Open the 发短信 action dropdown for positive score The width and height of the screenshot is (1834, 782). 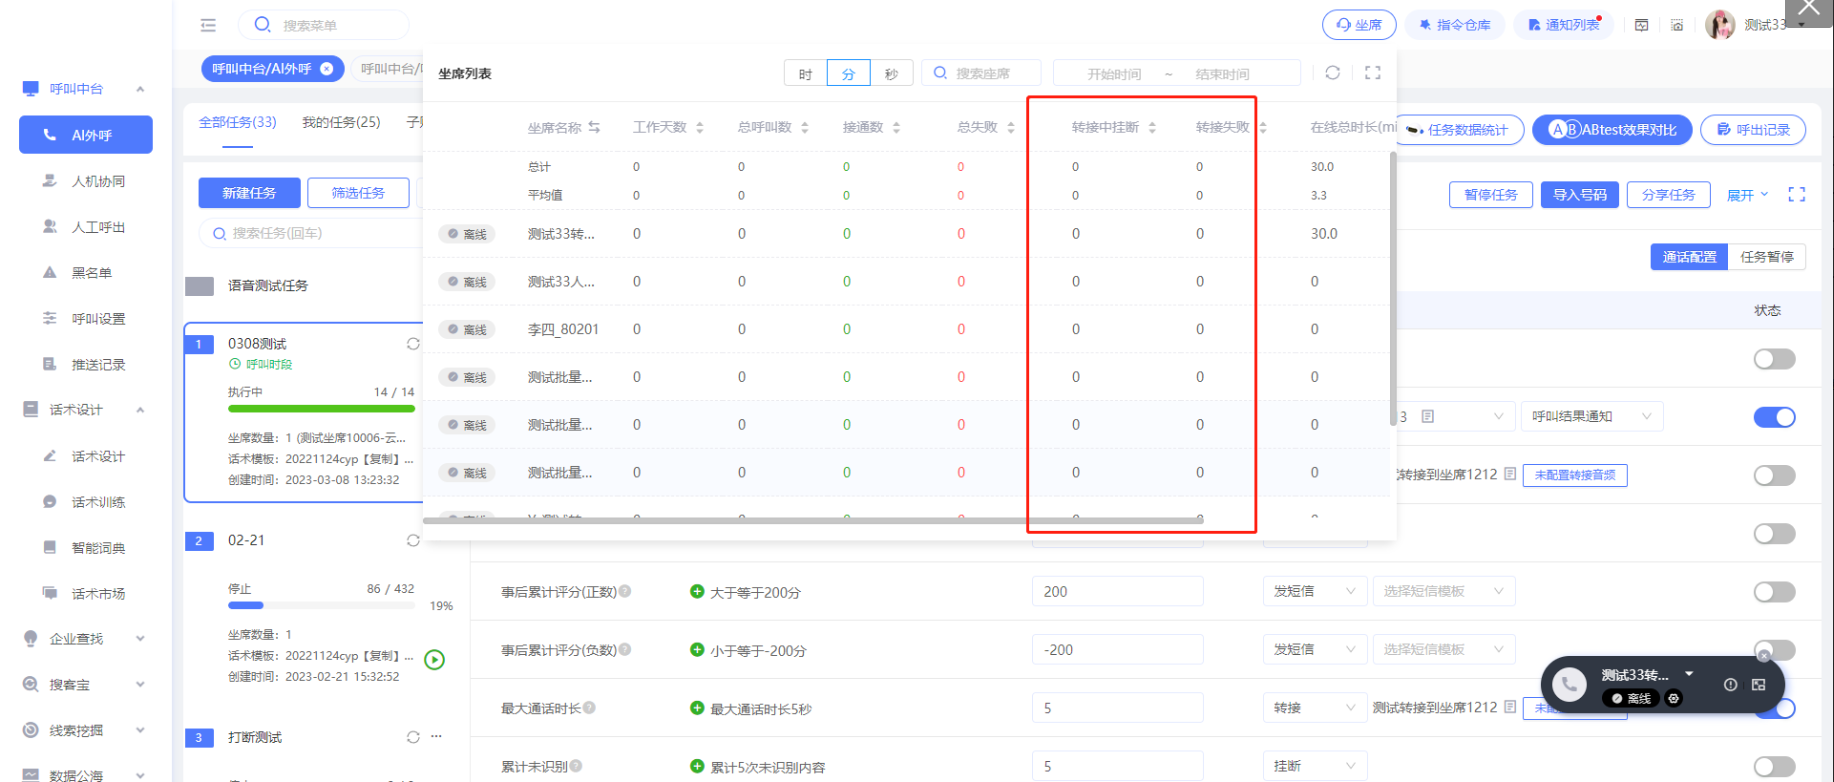[1313, 592]
